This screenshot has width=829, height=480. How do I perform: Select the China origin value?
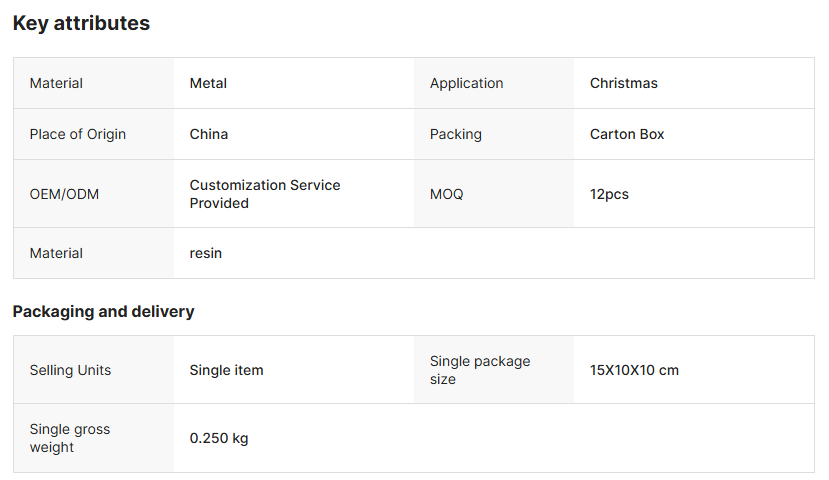tap(208, 134)
